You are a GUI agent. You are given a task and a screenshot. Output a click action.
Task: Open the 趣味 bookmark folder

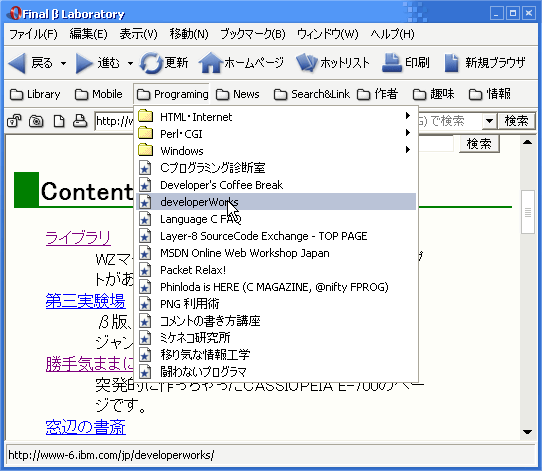pos(433,94)
